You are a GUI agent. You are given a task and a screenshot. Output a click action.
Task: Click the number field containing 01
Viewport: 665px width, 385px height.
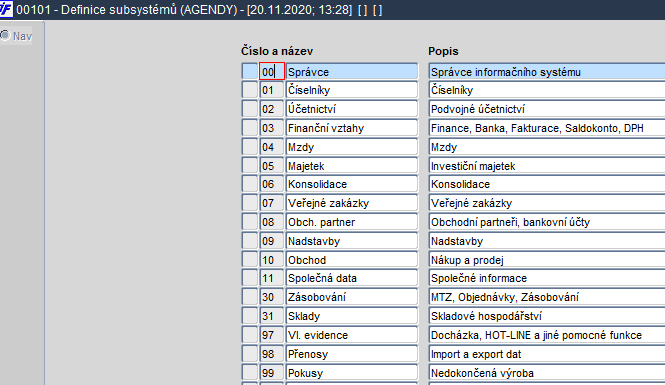pyautogui.click(x=272, y=90)
